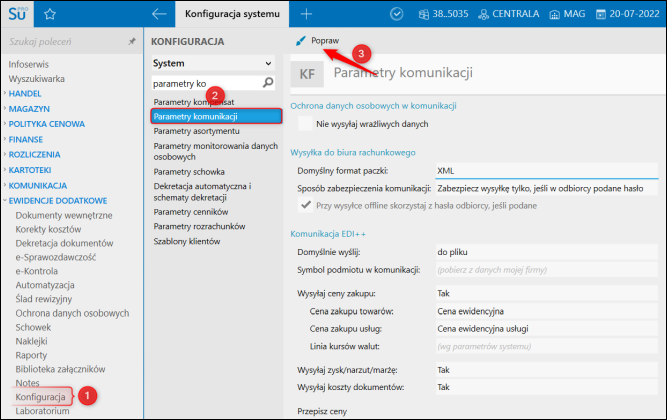Select Parametry cenników in list
The image size is (667, 420).
pos(191,211)
